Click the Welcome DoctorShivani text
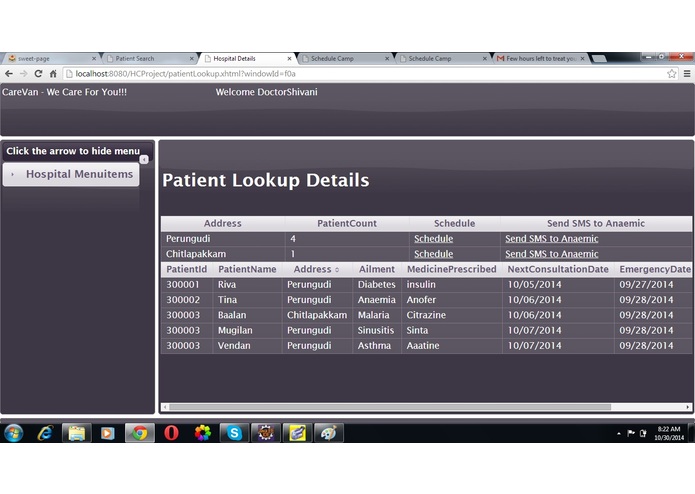Viewport: 695px width, 494px height. tap(266, 93)
